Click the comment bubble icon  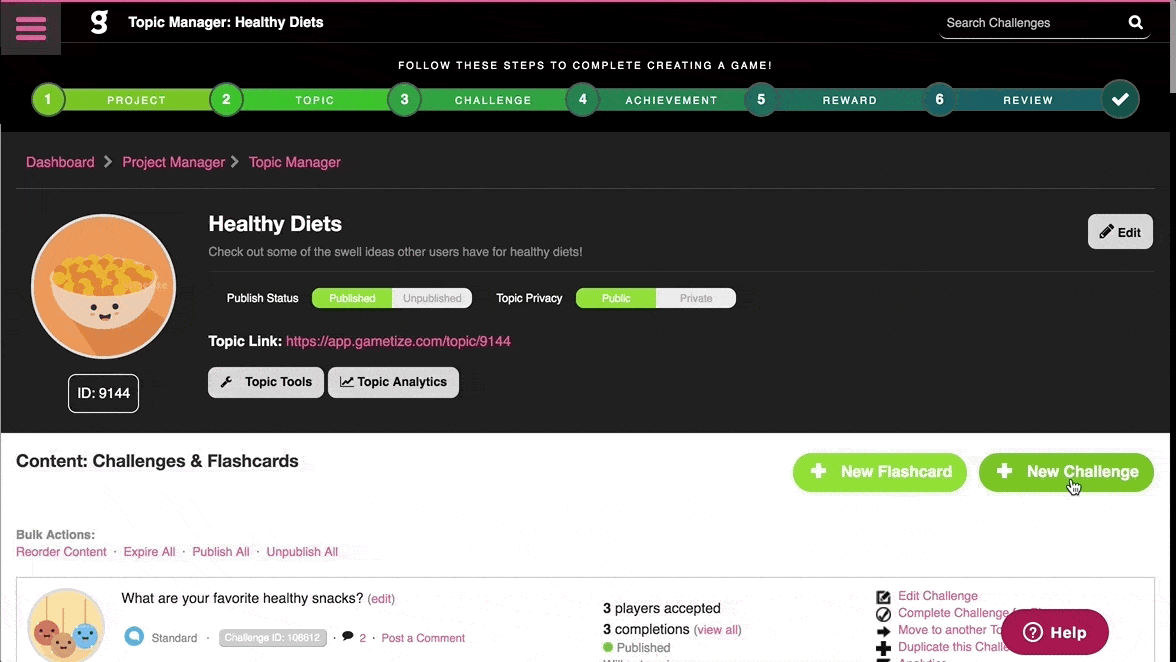(347, 636)
